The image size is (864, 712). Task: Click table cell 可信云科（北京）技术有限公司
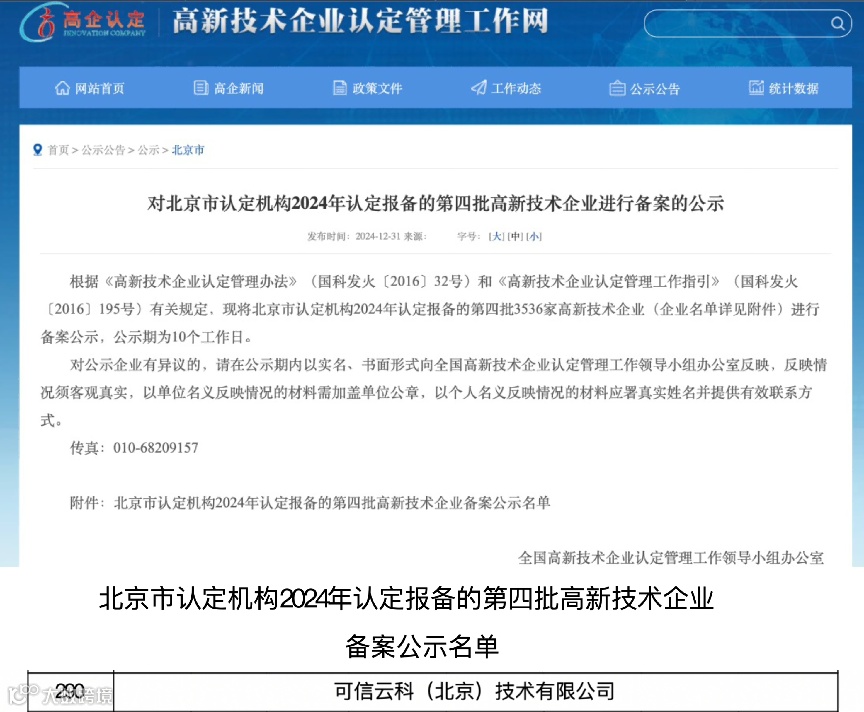click(475, 691)
